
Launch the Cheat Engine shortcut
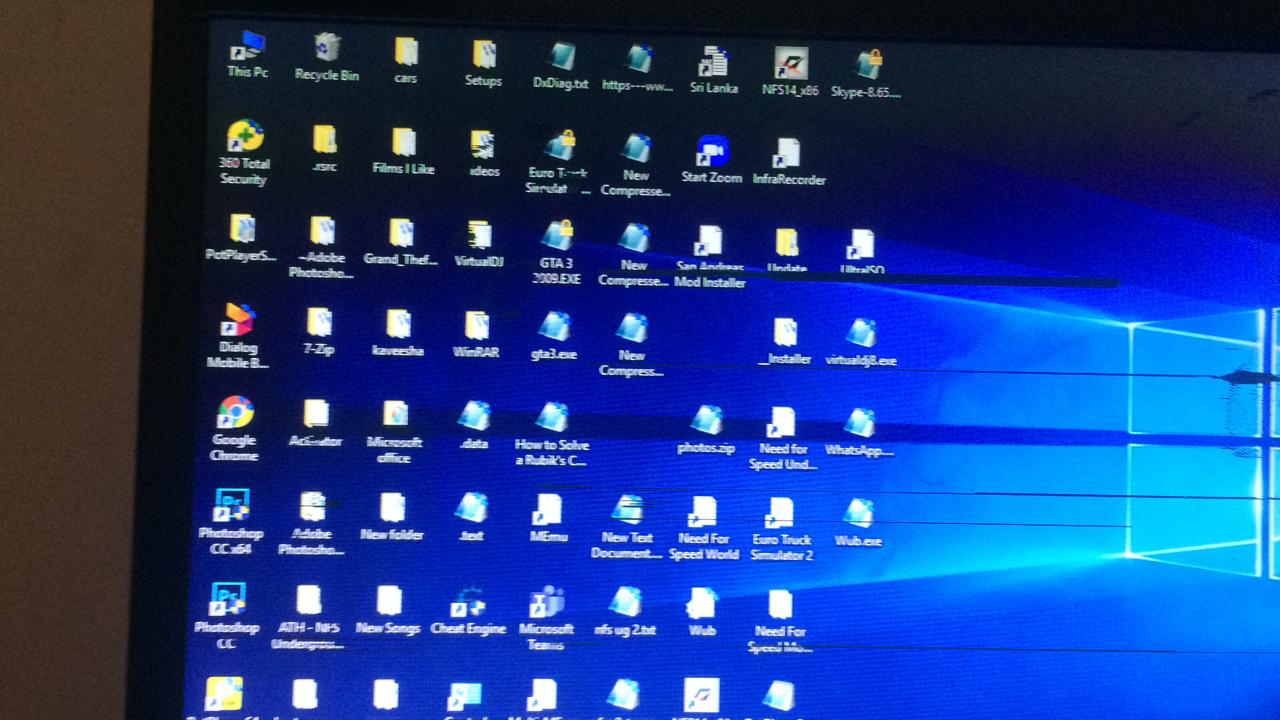coord(468,612)
